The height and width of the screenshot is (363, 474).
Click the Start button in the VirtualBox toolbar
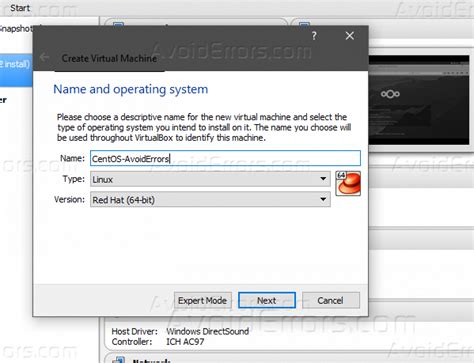click(x=20, y=8)
